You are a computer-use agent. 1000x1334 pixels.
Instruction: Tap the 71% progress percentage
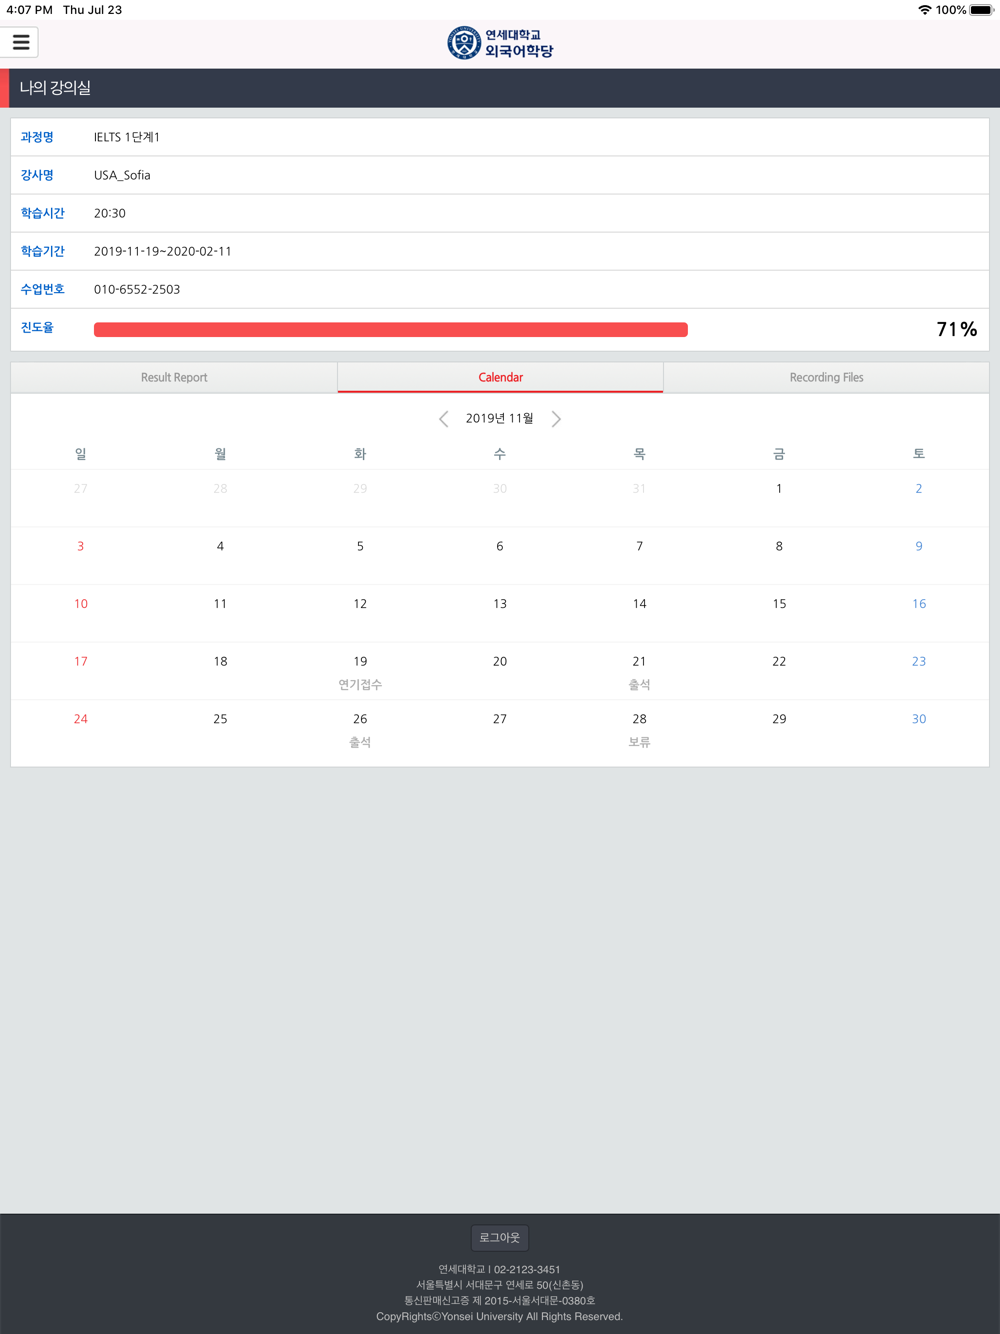(x=956, y=330)
